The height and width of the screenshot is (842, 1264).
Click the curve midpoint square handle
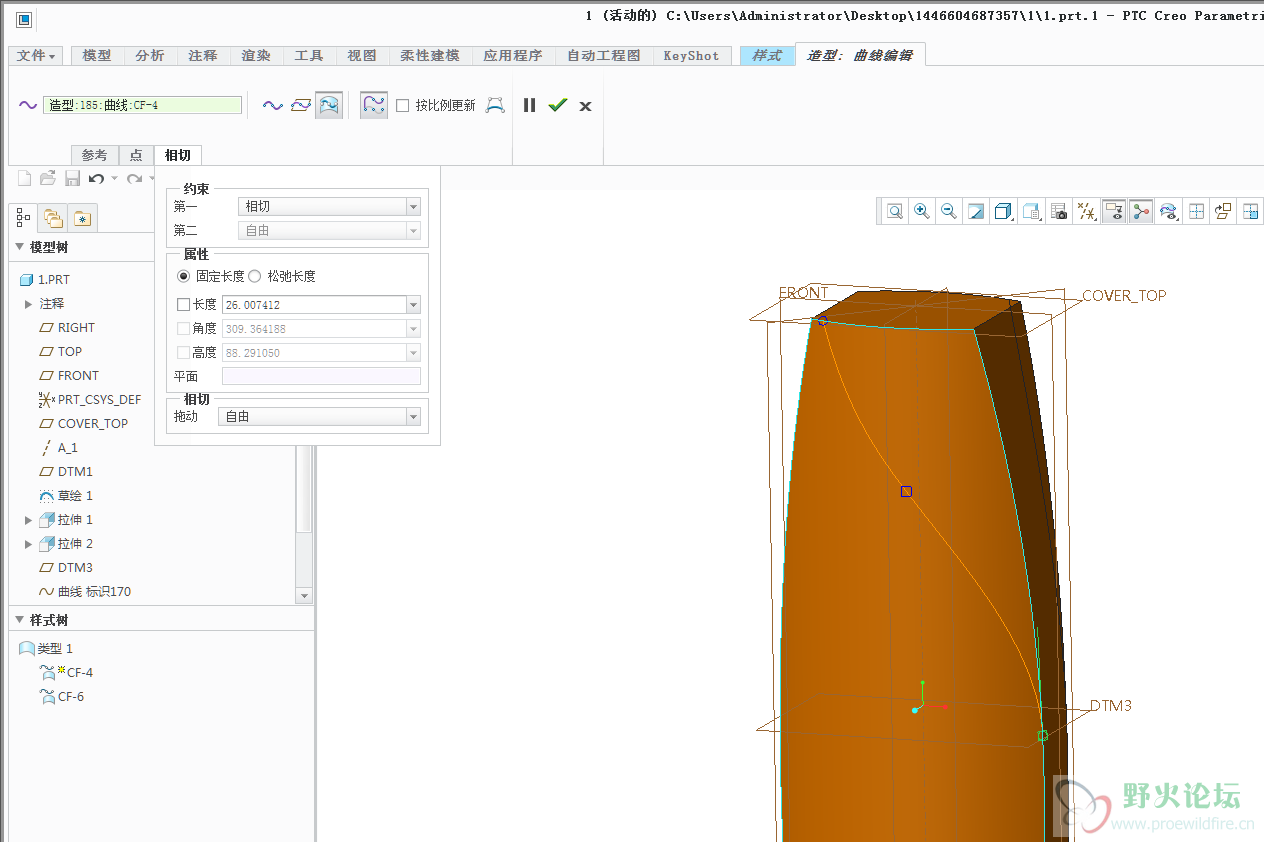[906, 491]
